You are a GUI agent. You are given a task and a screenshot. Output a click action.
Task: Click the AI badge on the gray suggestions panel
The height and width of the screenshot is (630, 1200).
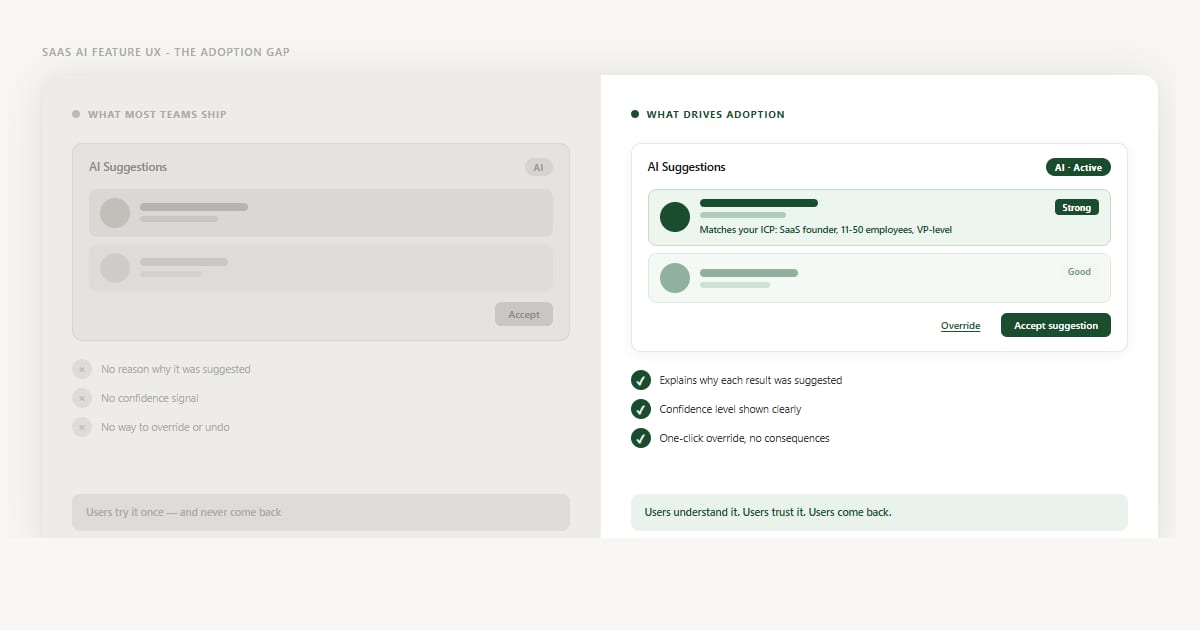(x=539, y=167)
